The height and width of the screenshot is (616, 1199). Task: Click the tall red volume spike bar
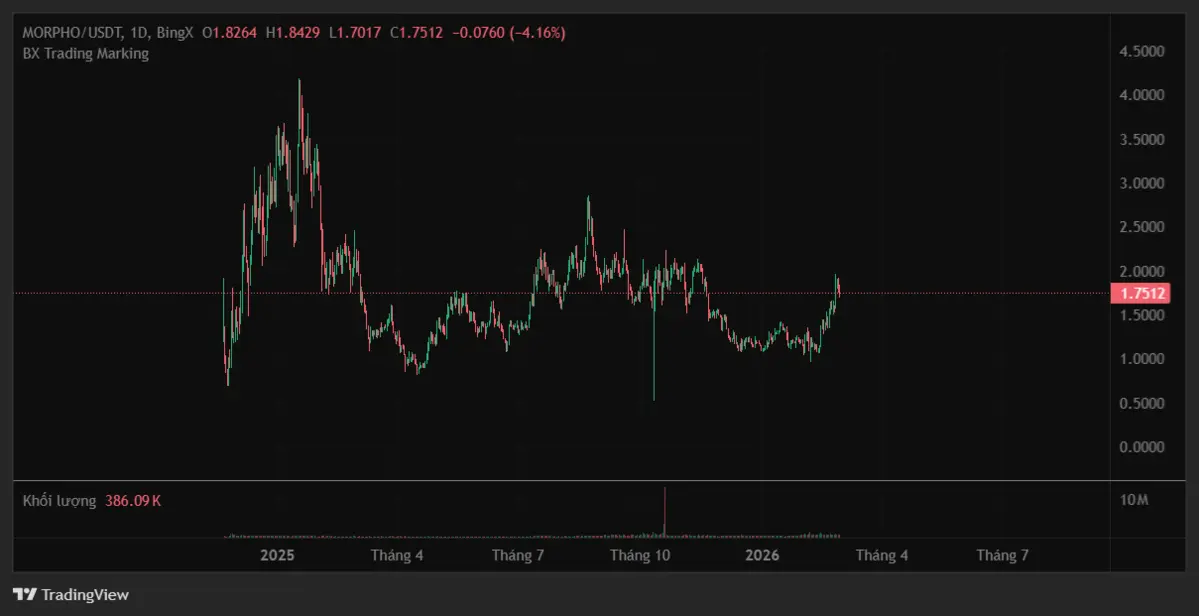(x=664, y=512)
